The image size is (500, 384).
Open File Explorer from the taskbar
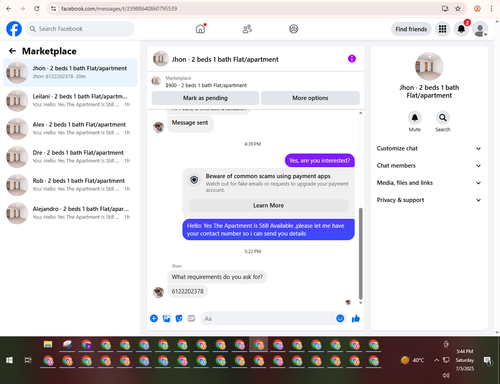pos(48,344)
